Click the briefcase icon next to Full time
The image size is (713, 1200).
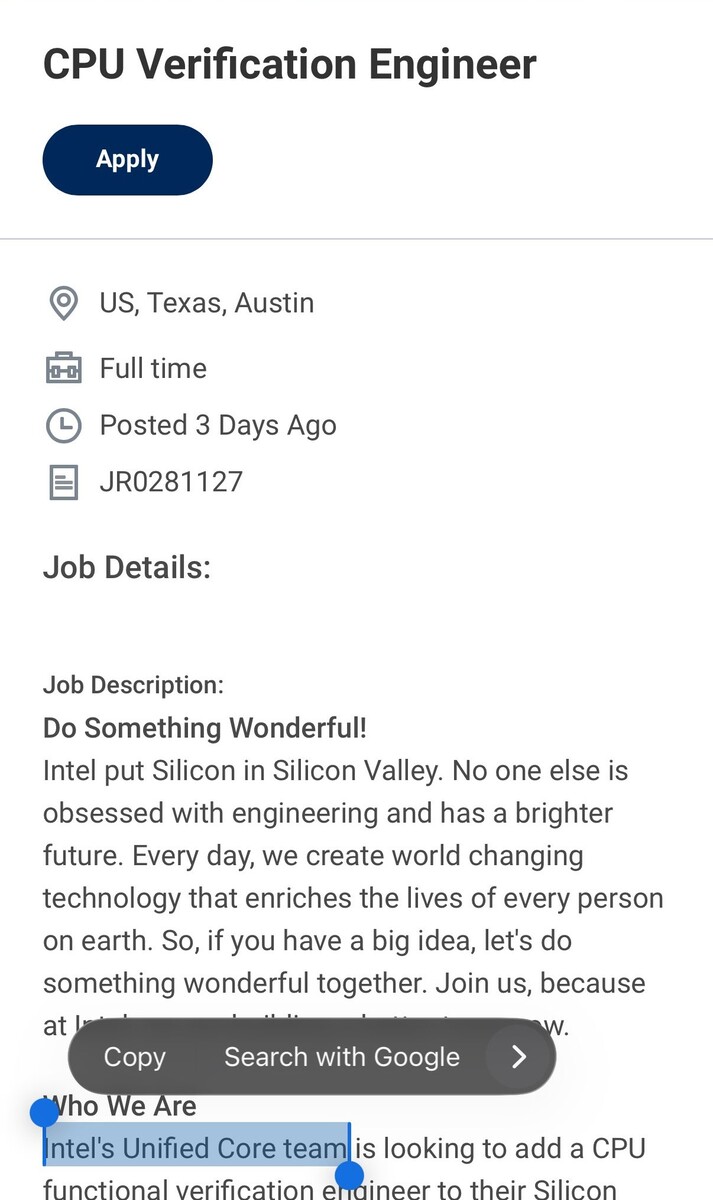click(64, 368)
